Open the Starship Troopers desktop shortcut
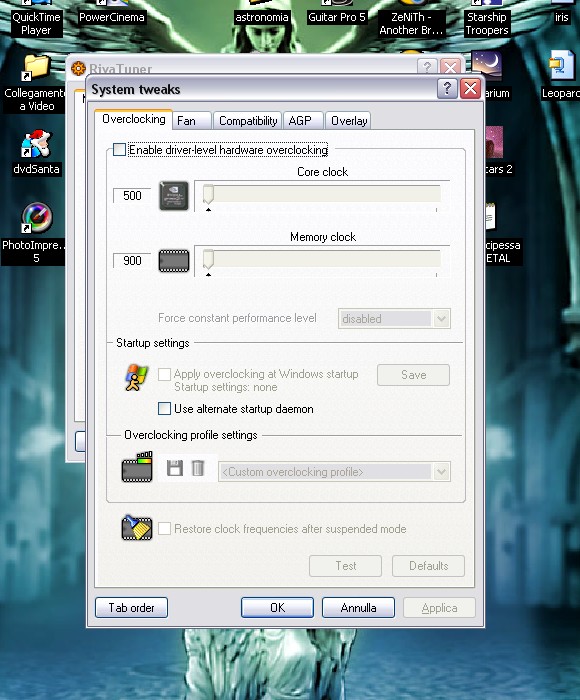Viewport: 580px width, 700px height. 487,19
